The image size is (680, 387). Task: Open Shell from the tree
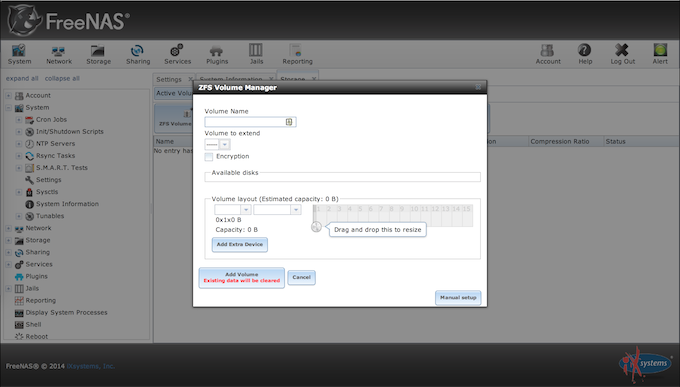pos(33,325)
